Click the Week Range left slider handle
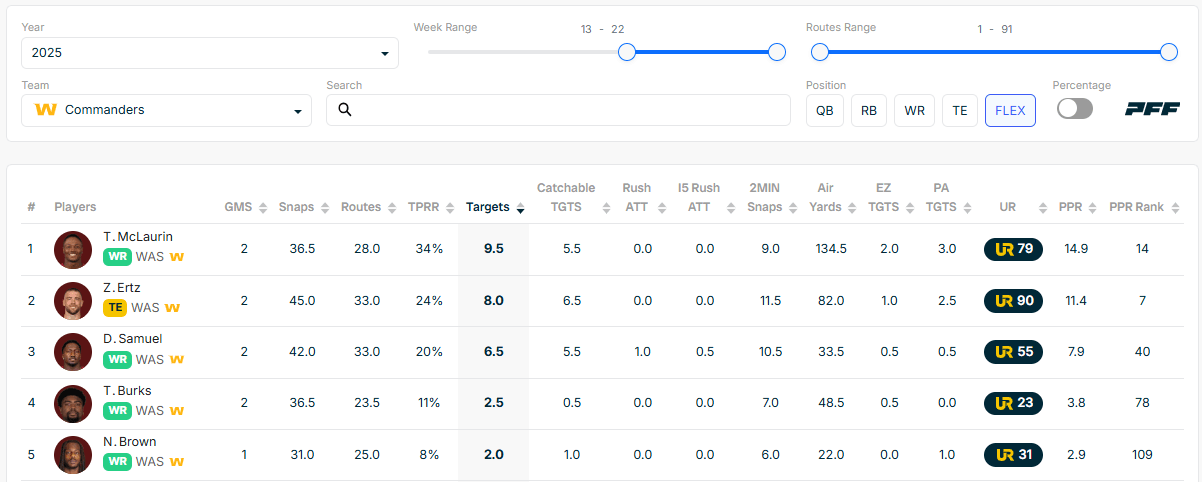1202x482 pixels. coord(627,52)
